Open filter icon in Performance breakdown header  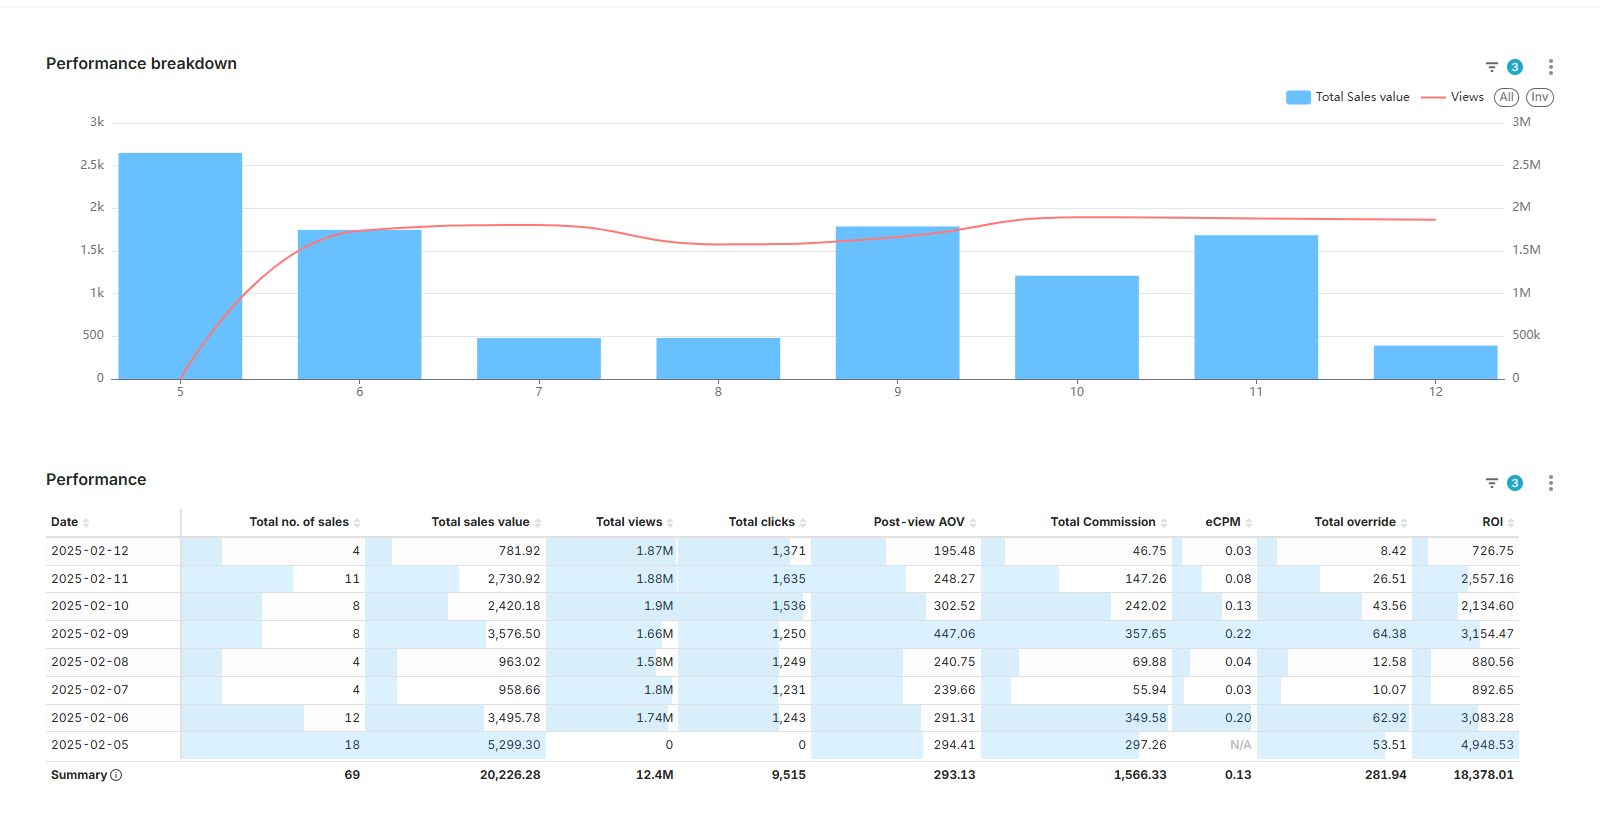click(1491, 67)
